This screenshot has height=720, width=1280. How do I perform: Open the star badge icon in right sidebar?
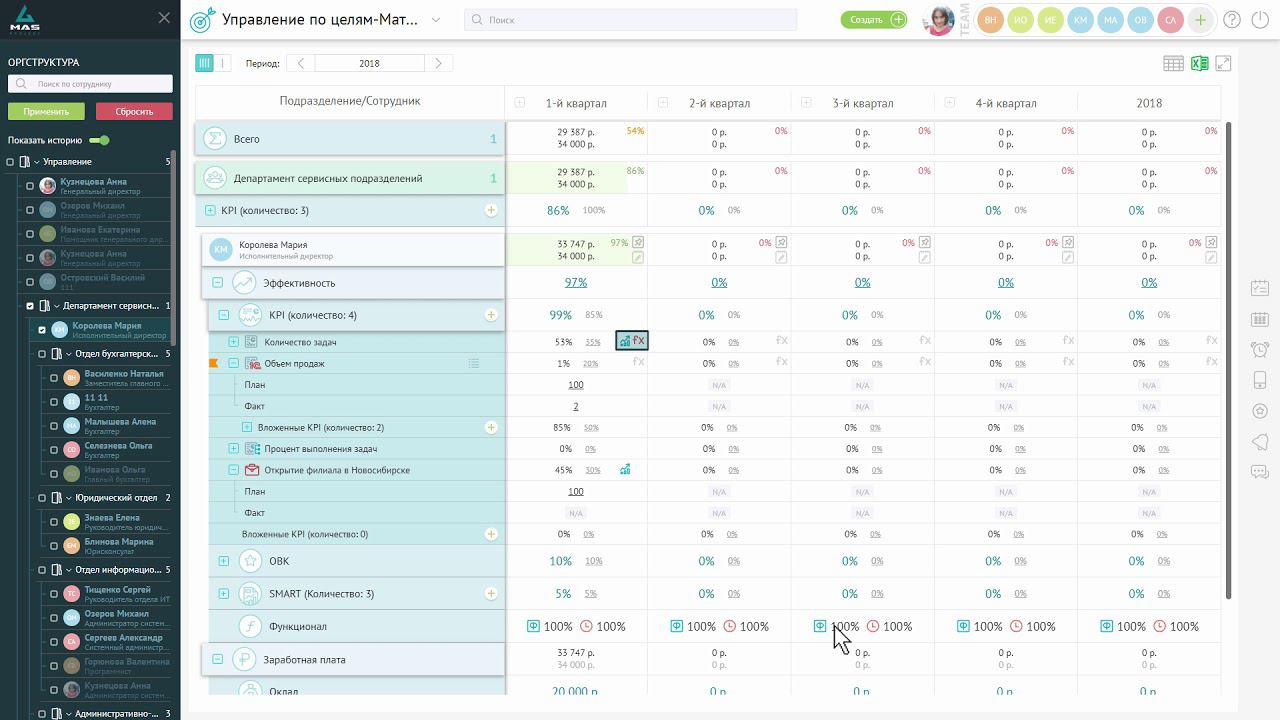click(x=1260, y=411)
